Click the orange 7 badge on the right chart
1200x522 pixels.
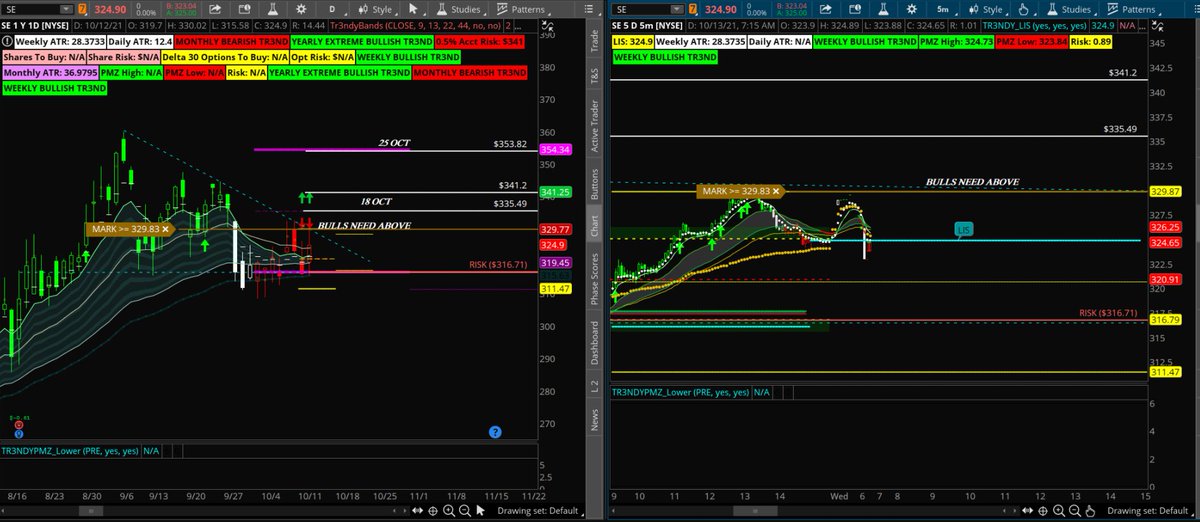693,9
